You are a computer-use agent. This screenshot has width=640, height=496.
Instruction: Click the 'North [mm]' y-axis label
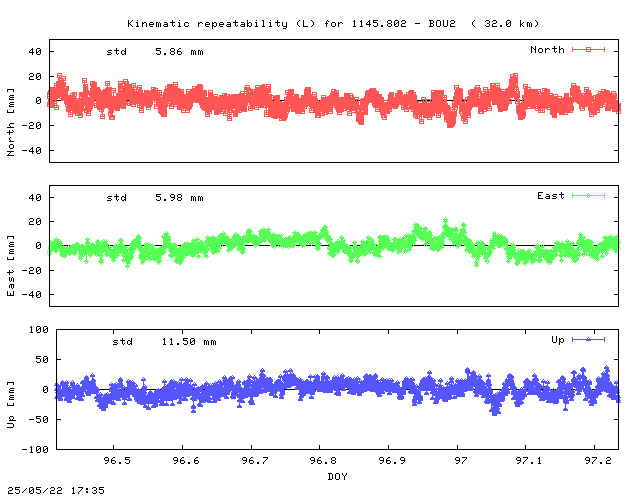11,122
